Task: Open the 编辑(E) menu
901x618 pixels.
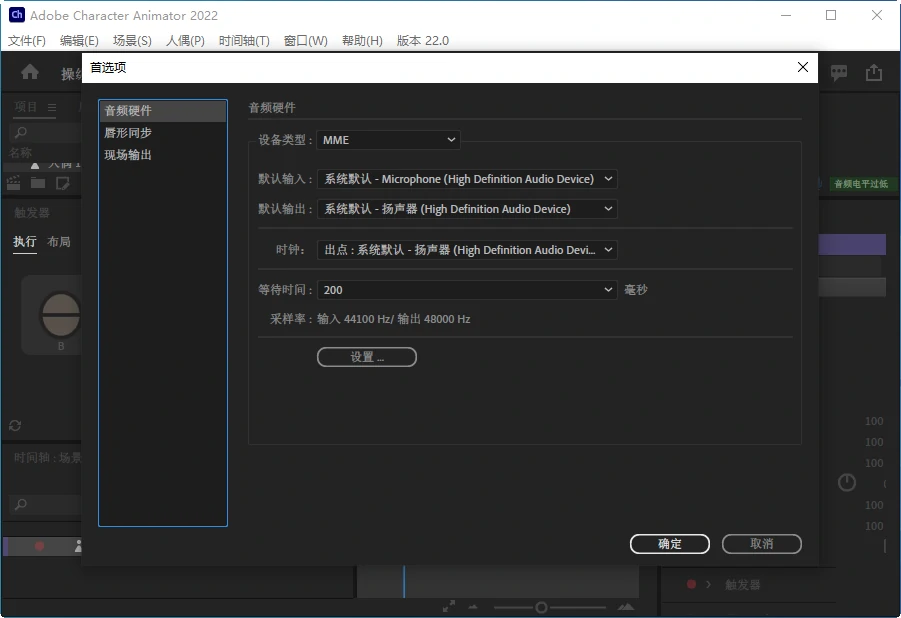Action: click(79, 41)
